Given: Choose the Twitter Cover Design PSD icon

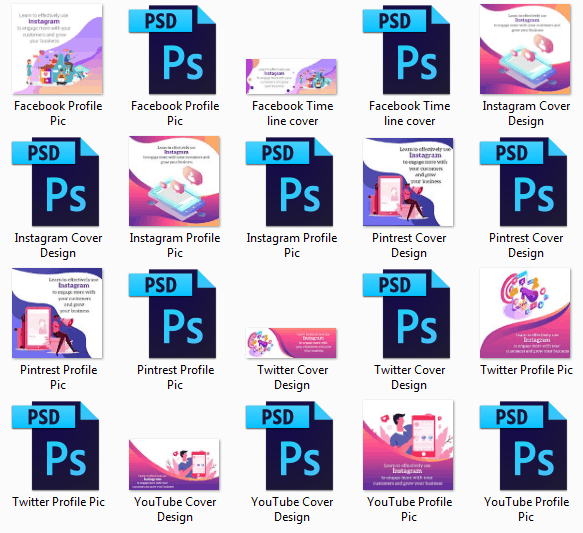Looking at the screenshot, I should [x=406, y=313].
